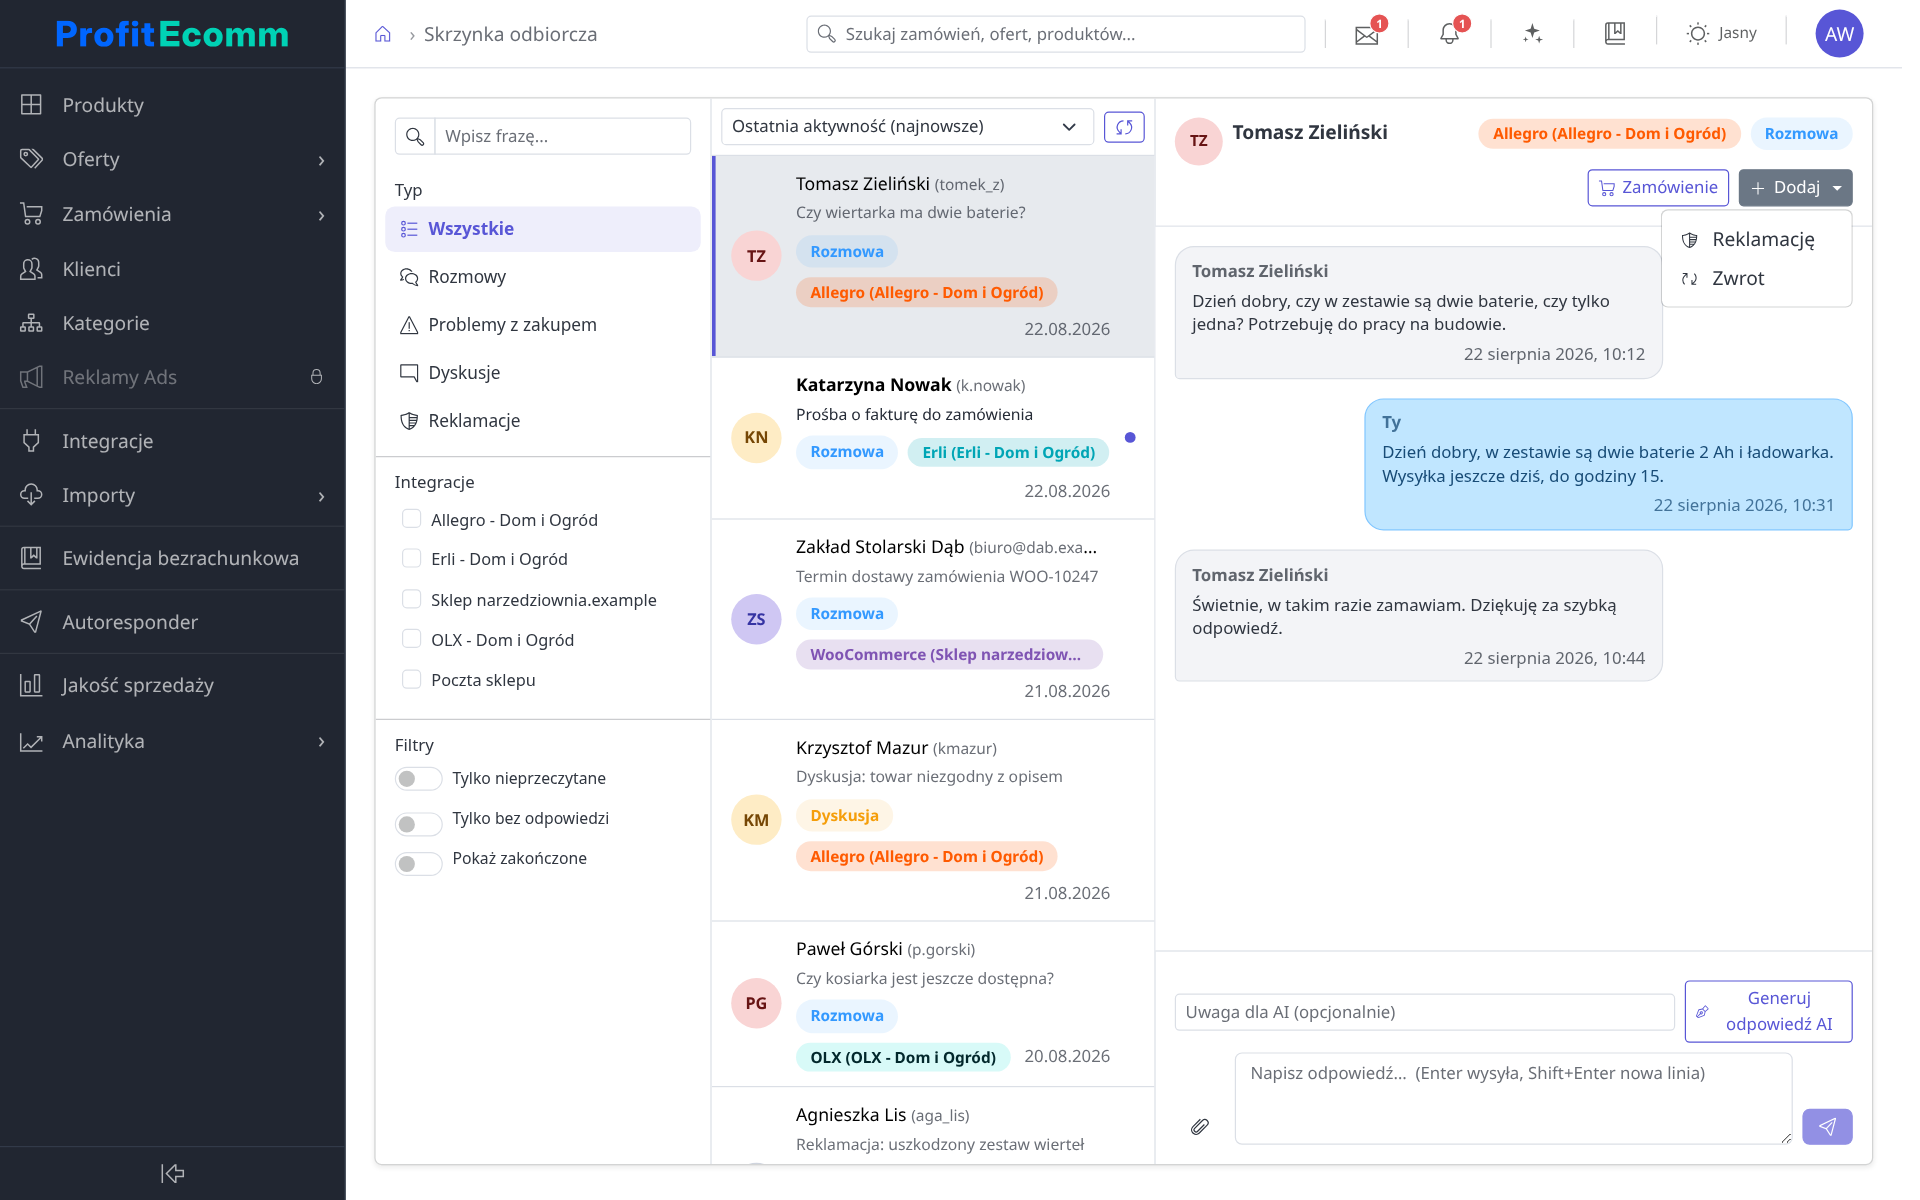Open the bookmarks book icon in header
Viewport: 1920px width, 1200px height.
pyautogui.click(x=1615, y=34)
